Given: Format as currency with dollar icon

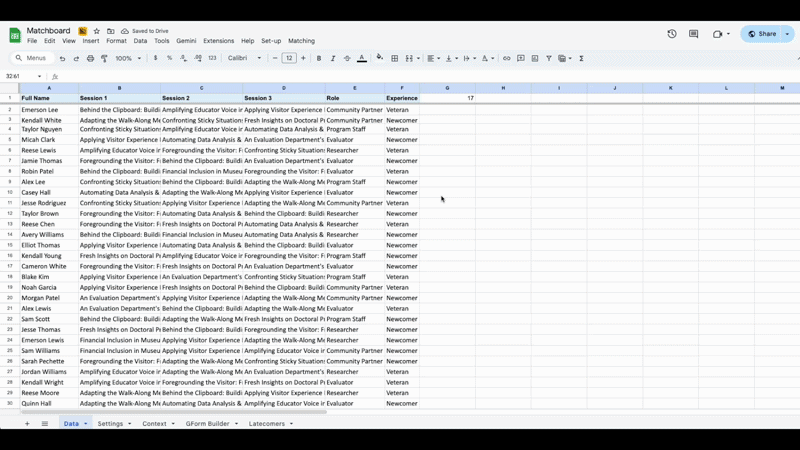Looking at the screenshot, I should tap(155, 58).
